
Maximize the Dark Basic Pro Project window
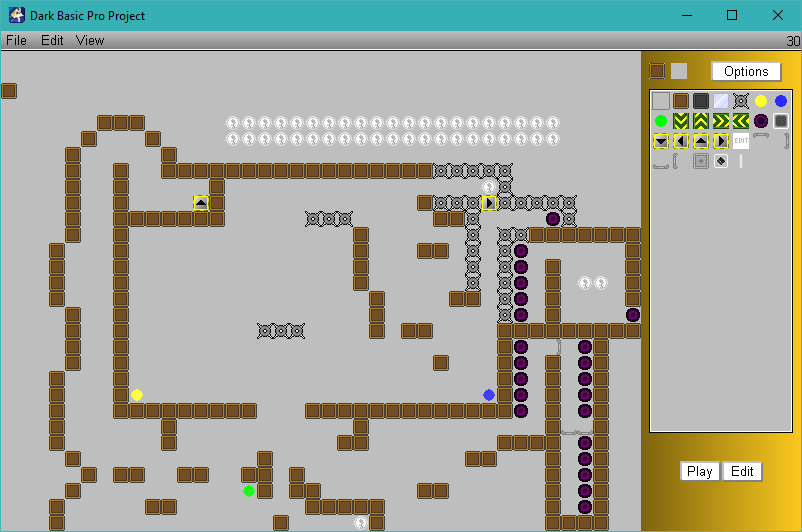tap(732, 15)
